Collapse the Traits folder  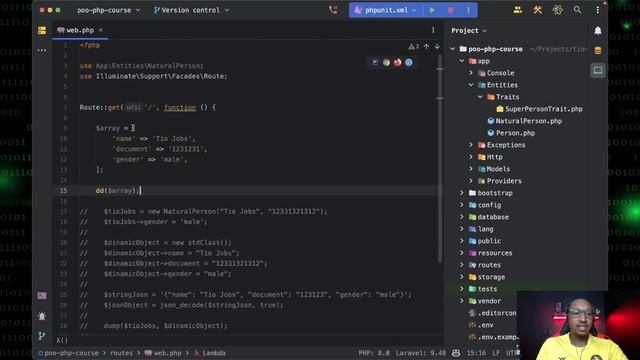(x=480, y=97)
